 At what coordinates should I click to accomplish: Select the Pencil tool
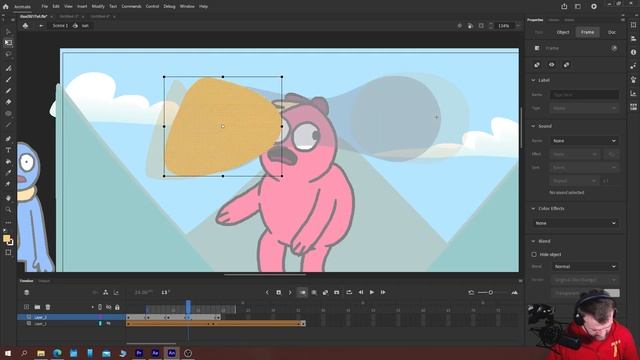8,91
